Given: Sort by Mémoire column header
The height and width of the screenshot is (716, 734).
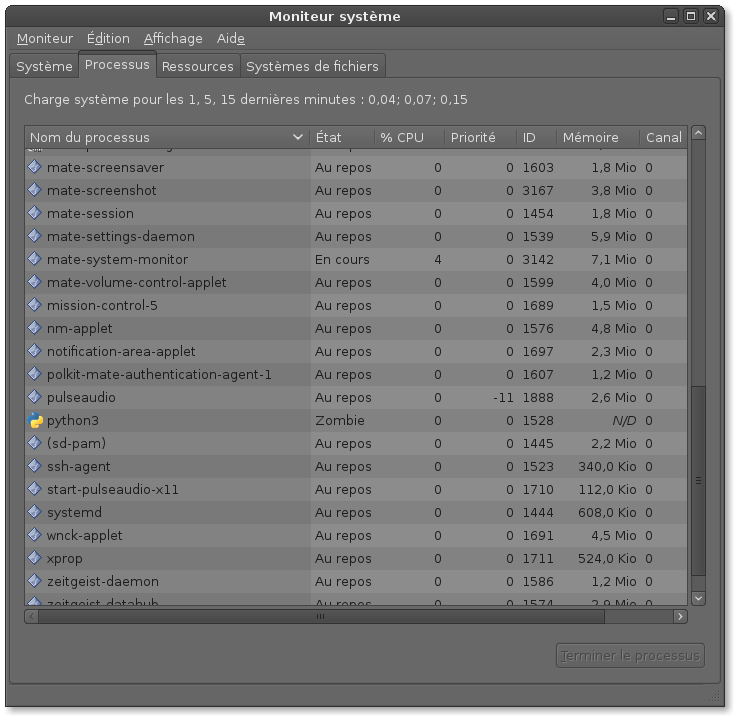Looking at the screenshot, I should tap(598, 137).
